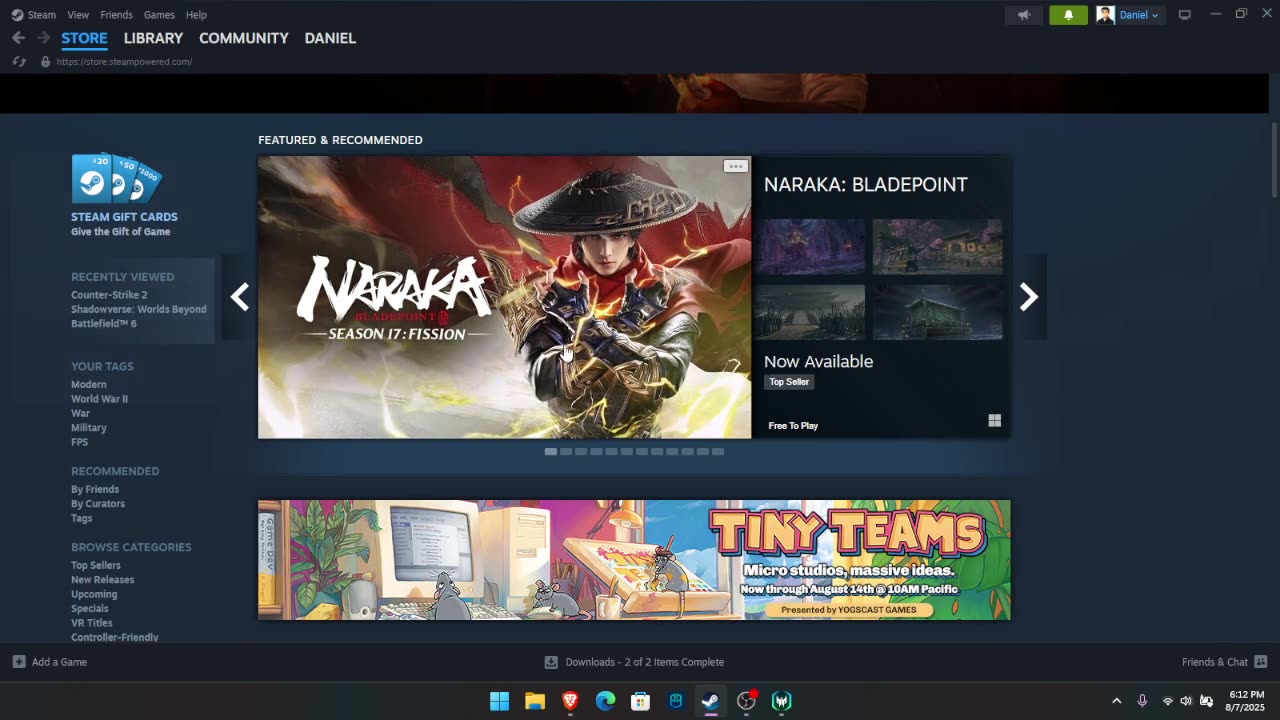Open the taskbar clock and date

pyautogui.click(x=1247, y=701)
